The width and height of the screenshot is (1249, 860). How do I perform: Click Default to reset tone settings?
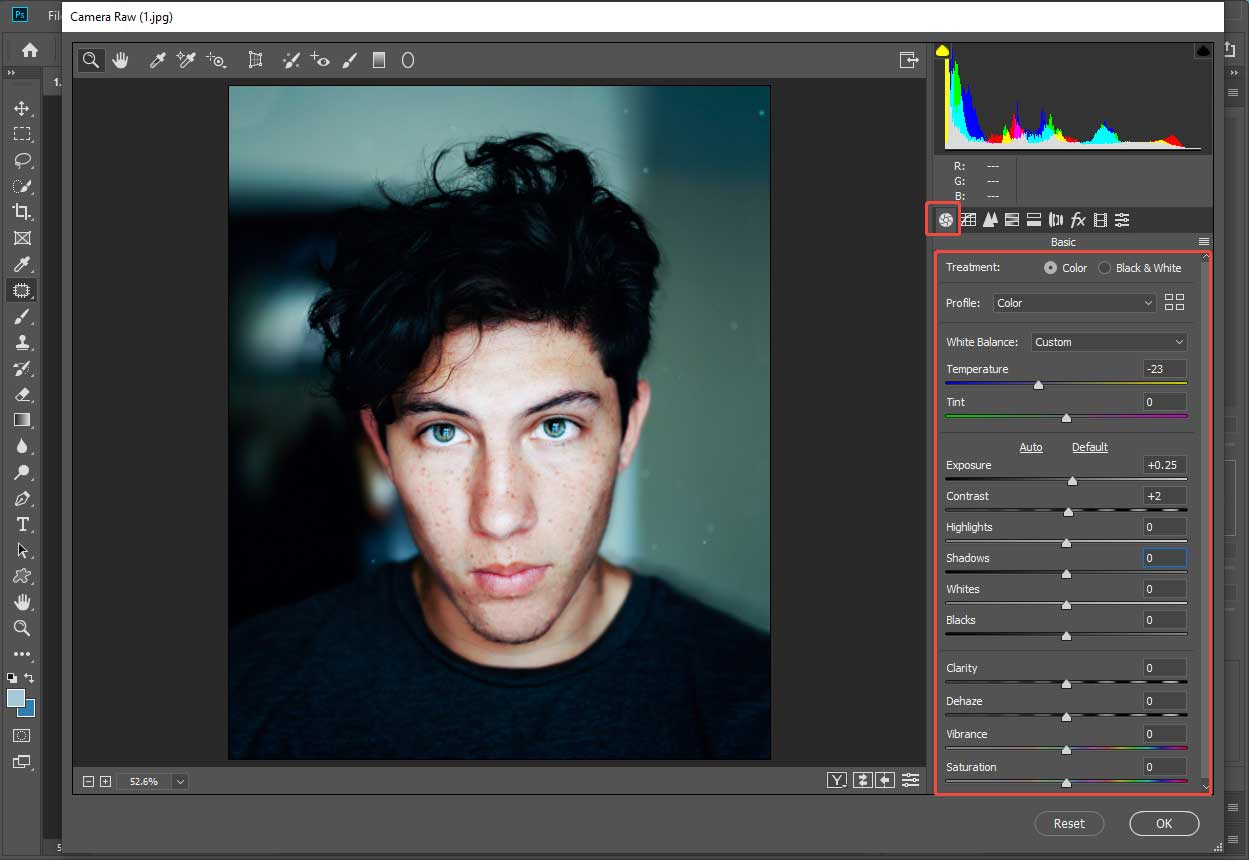[x=1089, y=447]
